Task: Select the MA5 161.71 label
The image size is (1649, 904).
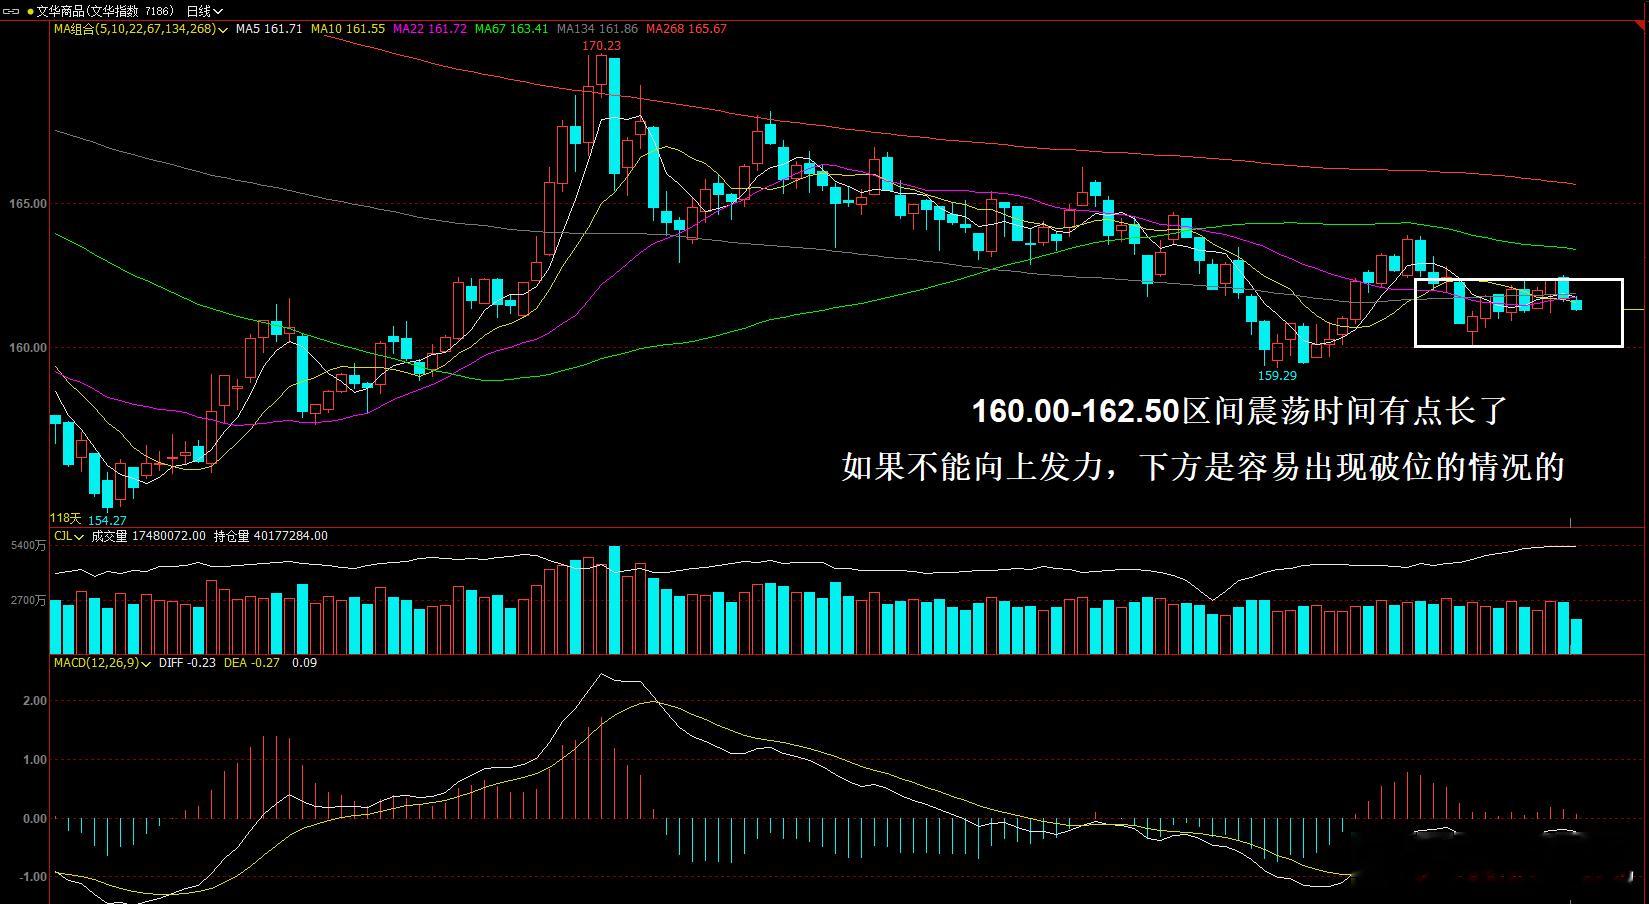Action: coord(269,29)
